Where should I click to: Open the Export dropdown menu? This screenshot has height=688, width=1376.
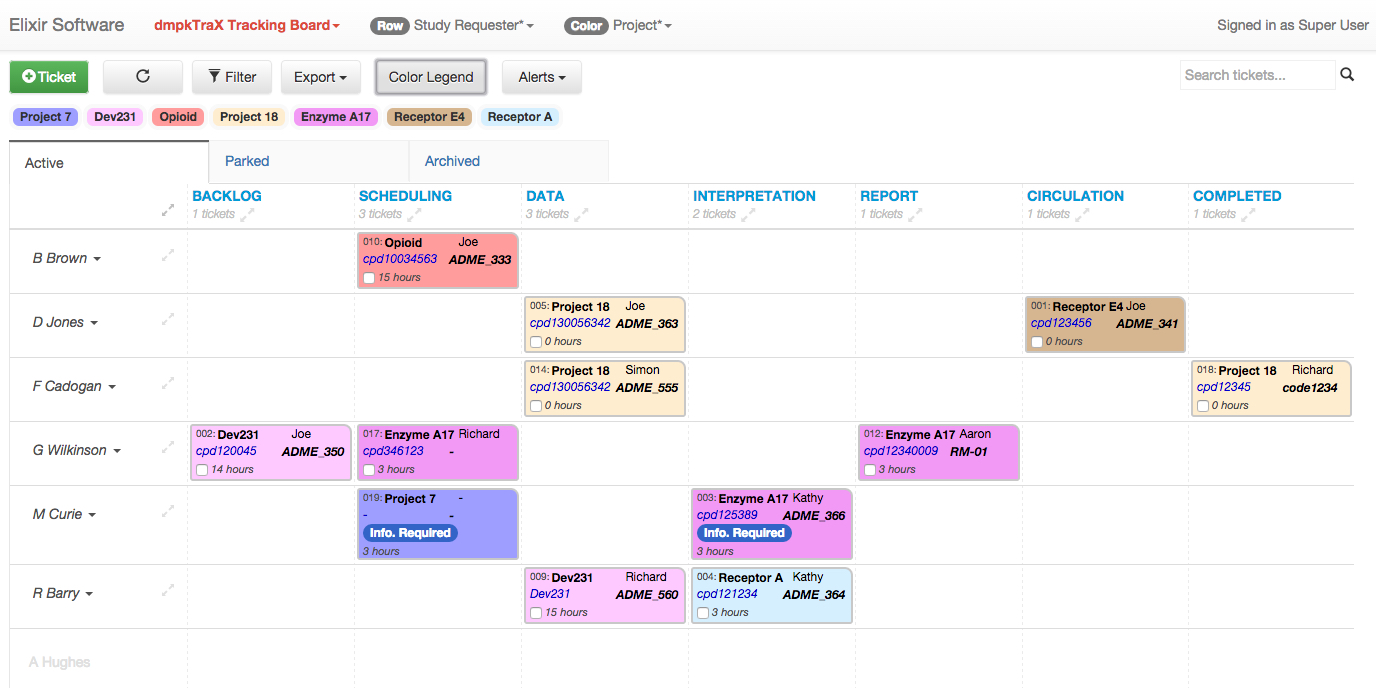pos(320,77)
